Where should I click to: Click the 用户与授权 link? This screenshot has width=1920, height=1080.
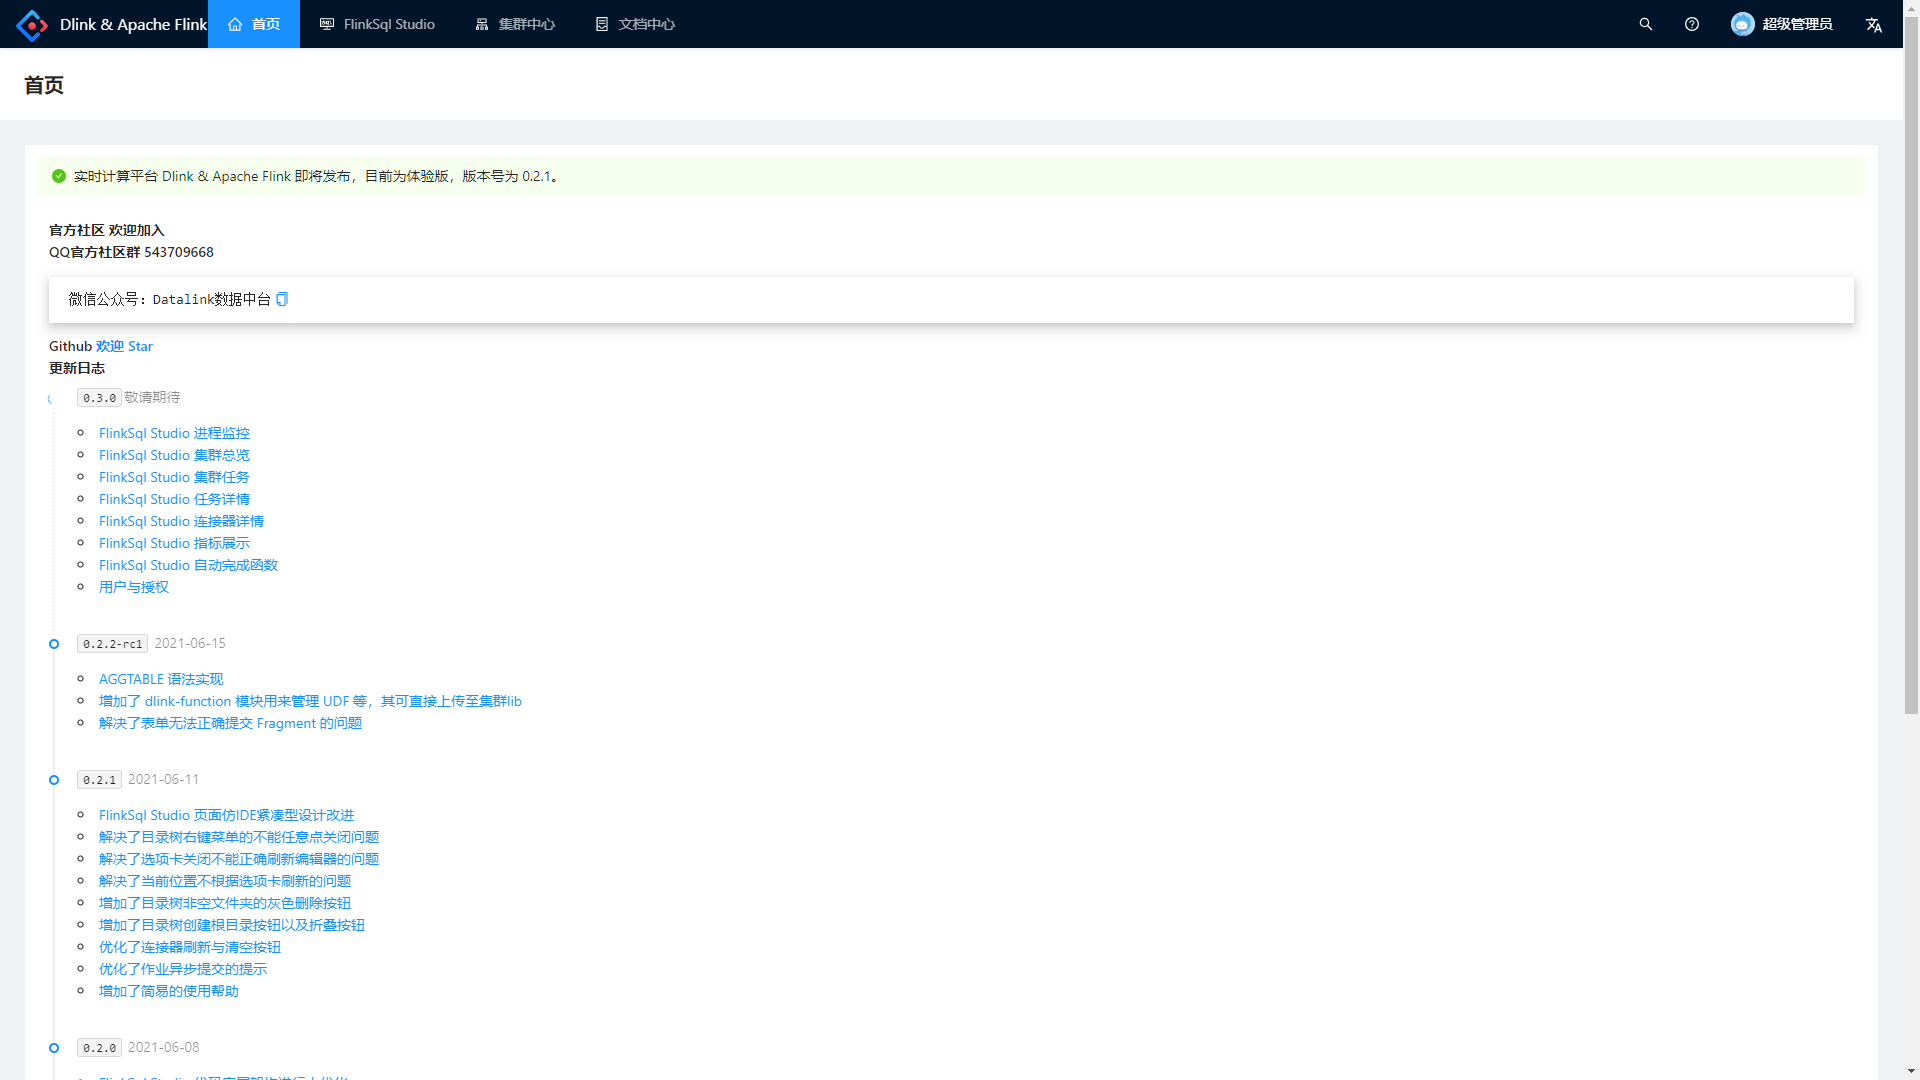pyautogui.click(x=133, y=587)
